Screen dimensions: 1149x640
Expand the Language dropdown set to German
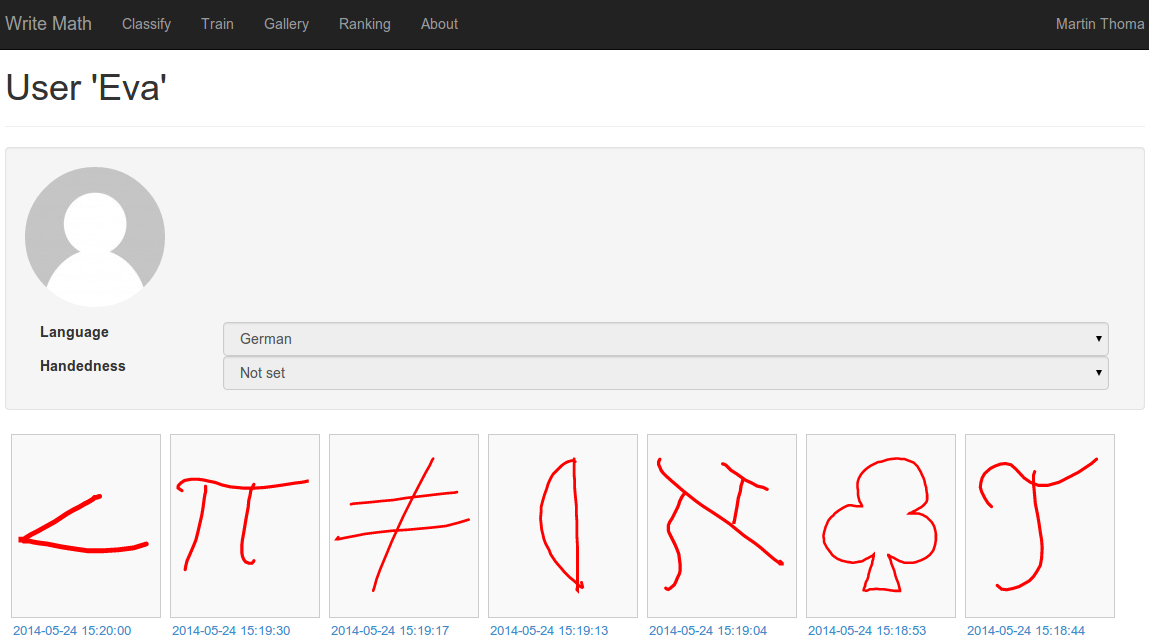point(665,339)
